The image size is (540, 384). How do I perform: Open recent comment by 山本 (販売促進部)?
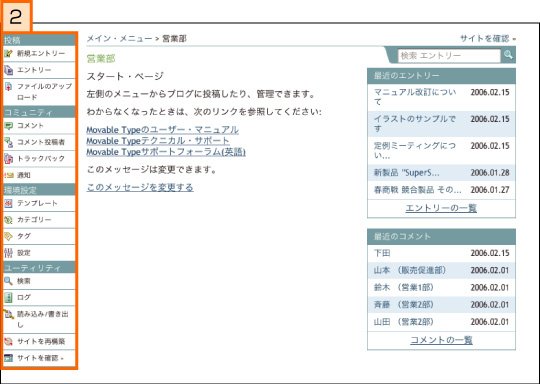(410, 270)
